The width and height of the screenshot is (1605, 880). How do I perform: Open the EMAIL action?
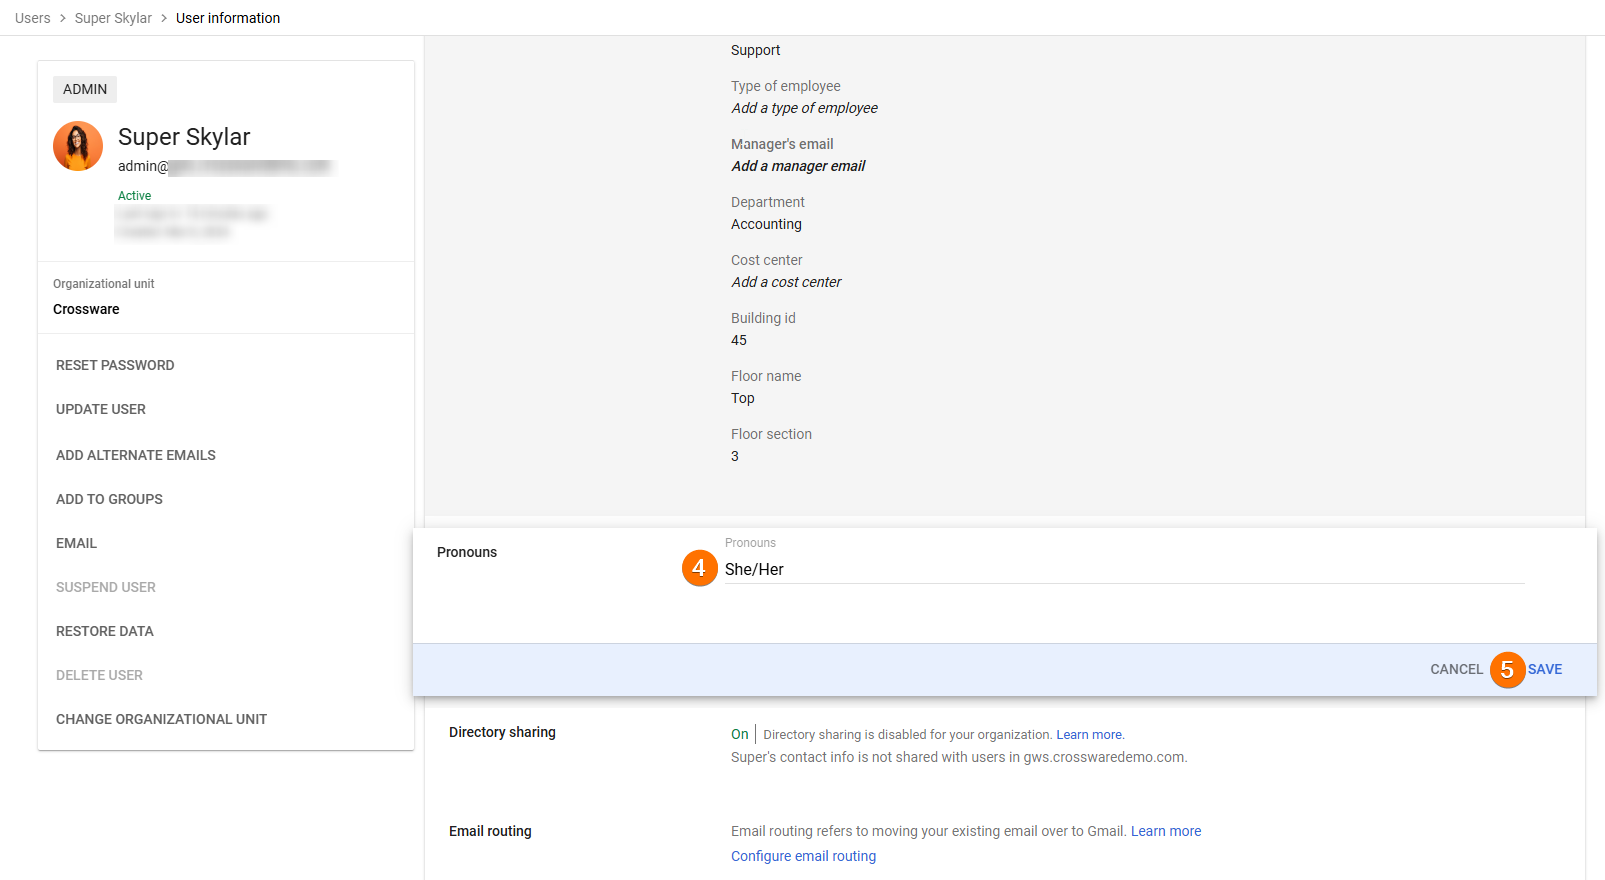pos(76,543)
